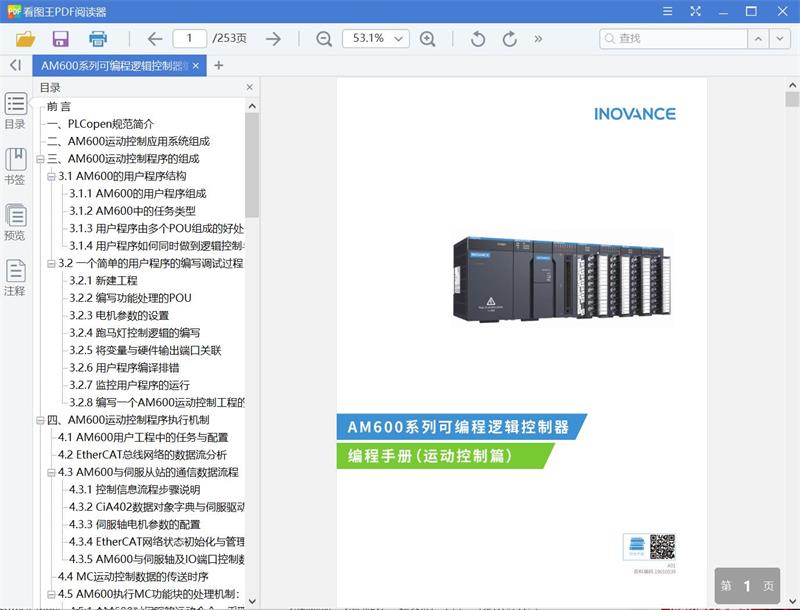
Task: Find the previous search result with the up arrow
Action: click(758, 39)
